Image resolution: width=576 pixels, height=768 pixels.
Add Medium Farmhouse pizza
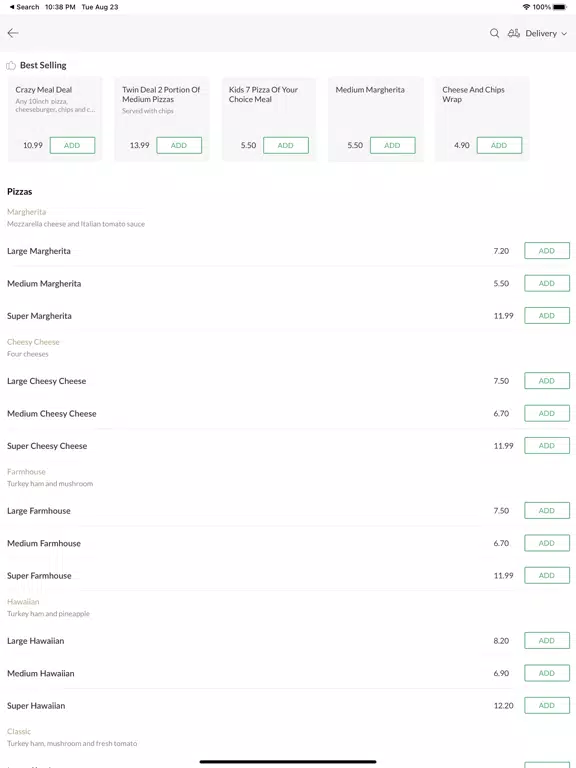tap(547, 543)
